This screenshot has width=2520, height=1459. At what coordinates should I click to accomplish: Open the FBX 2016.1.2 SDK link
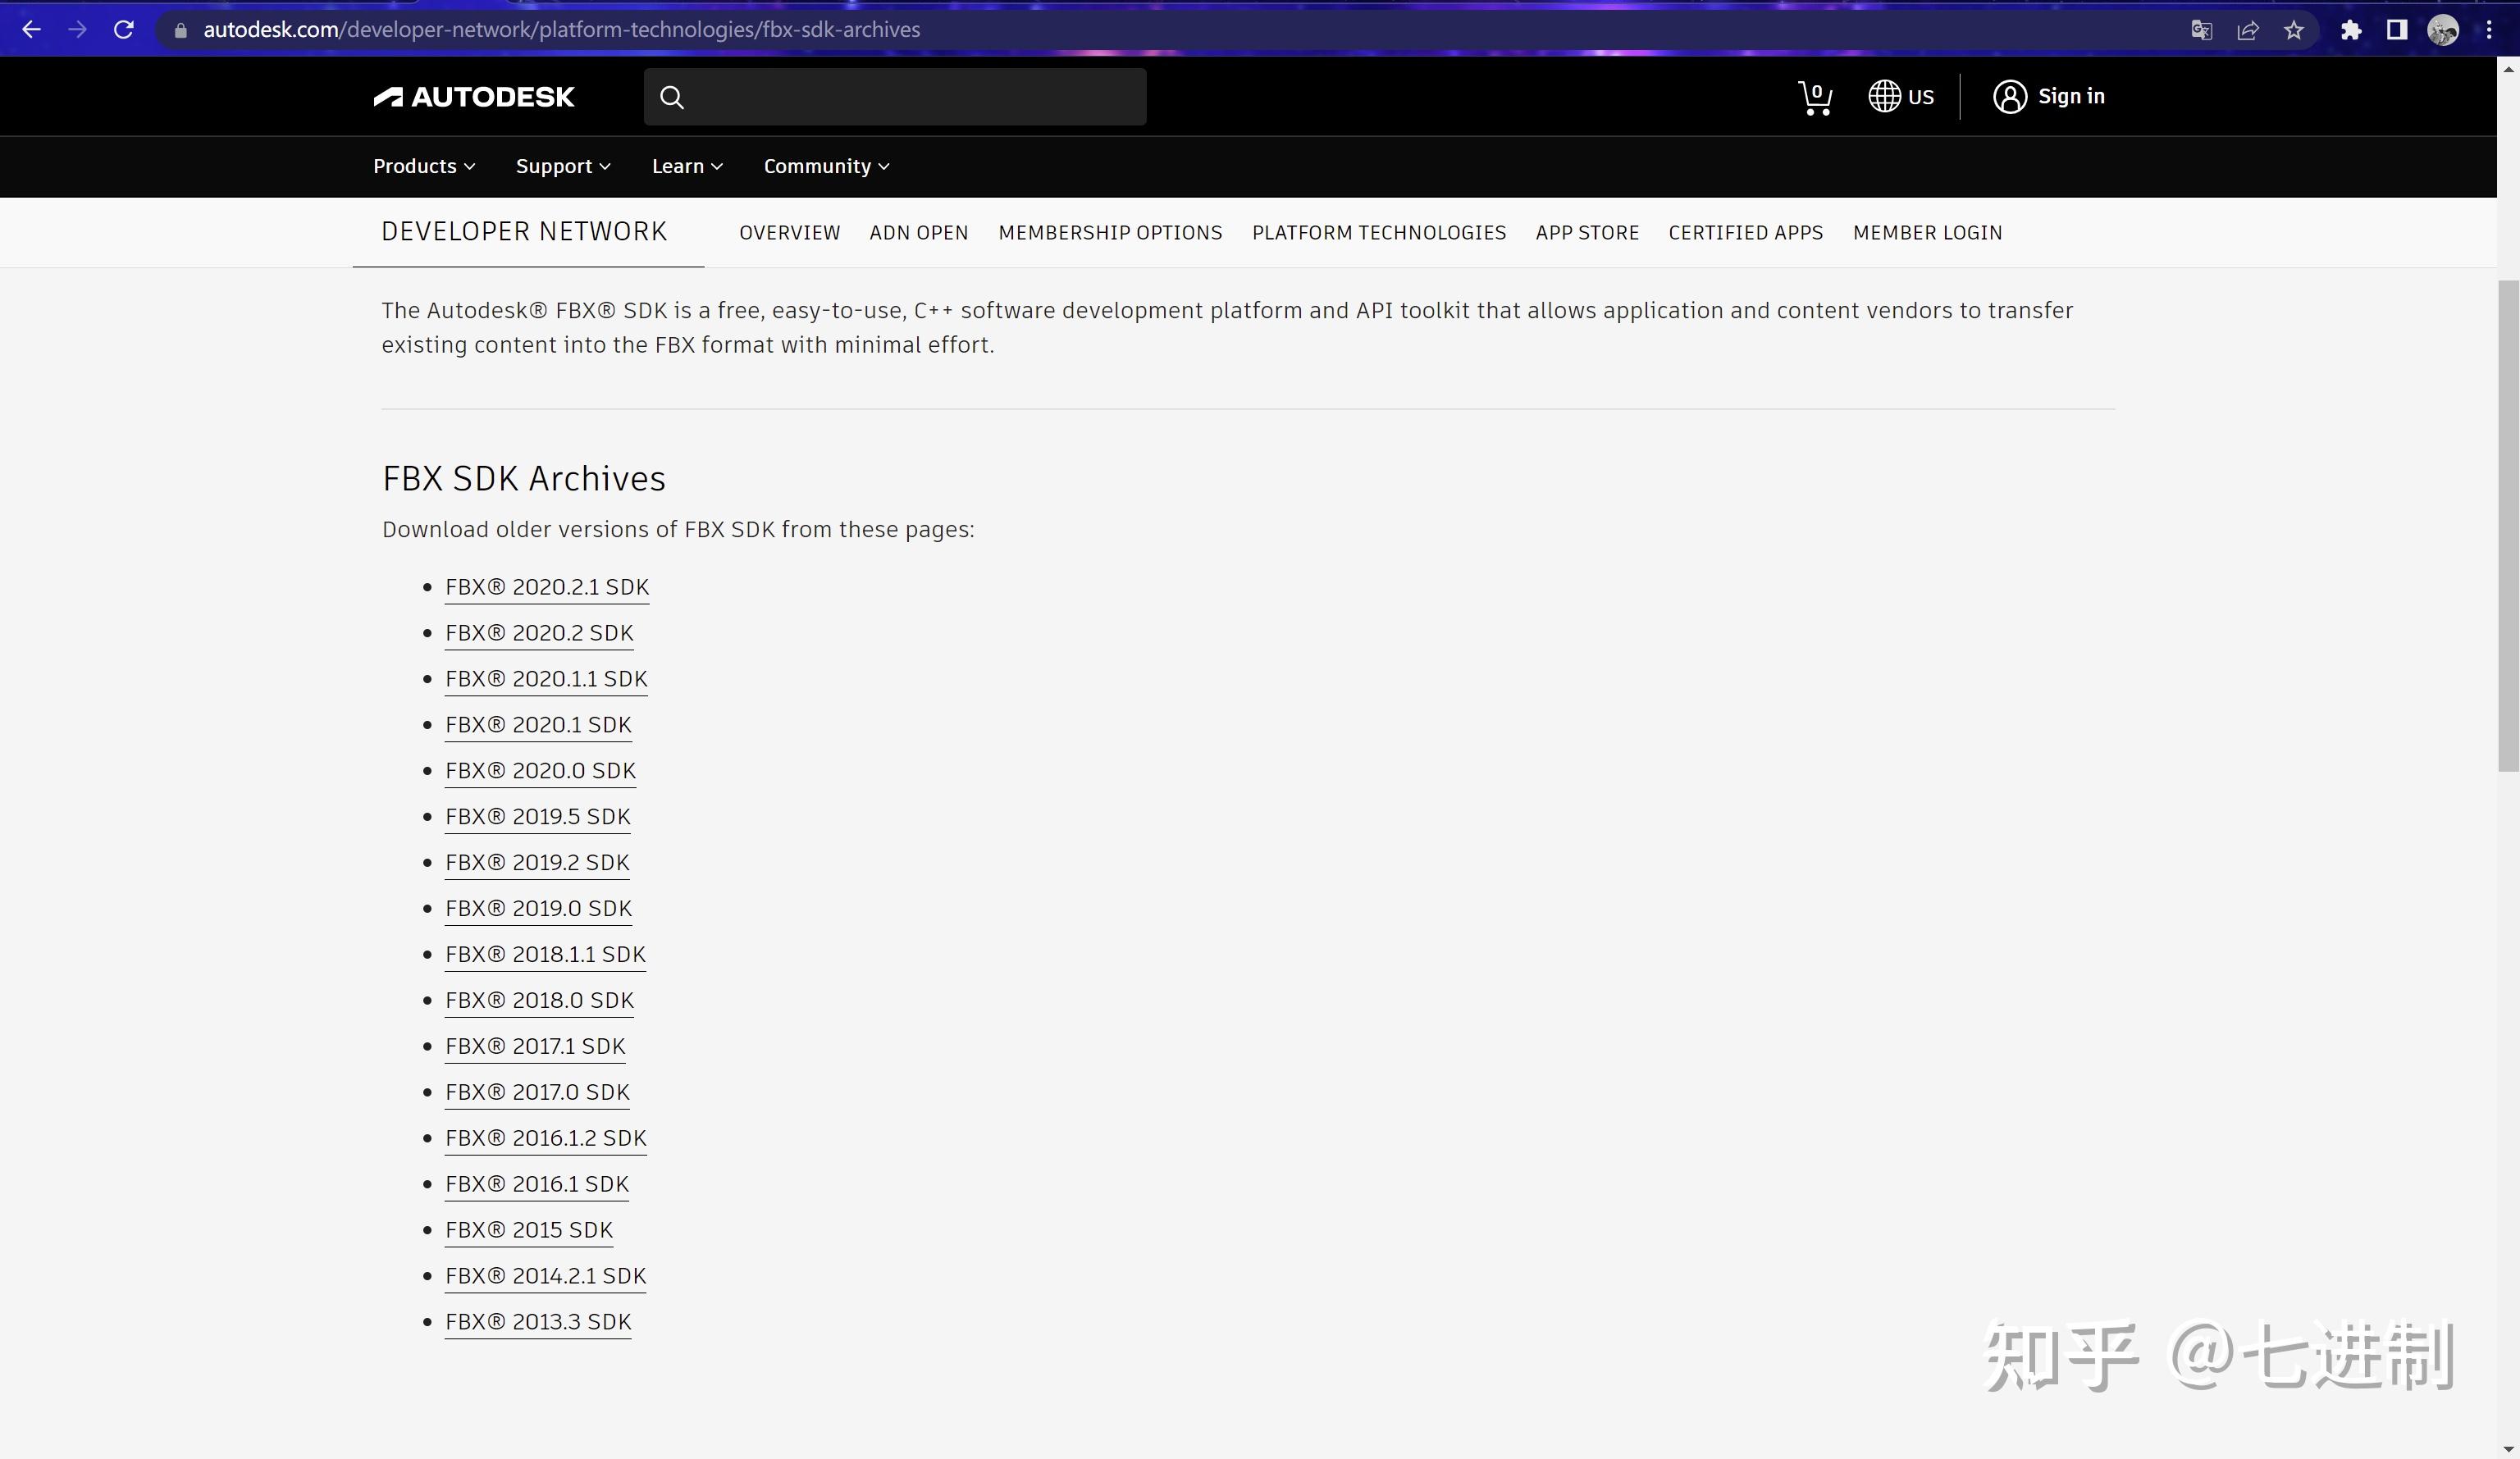point(546,1138)
